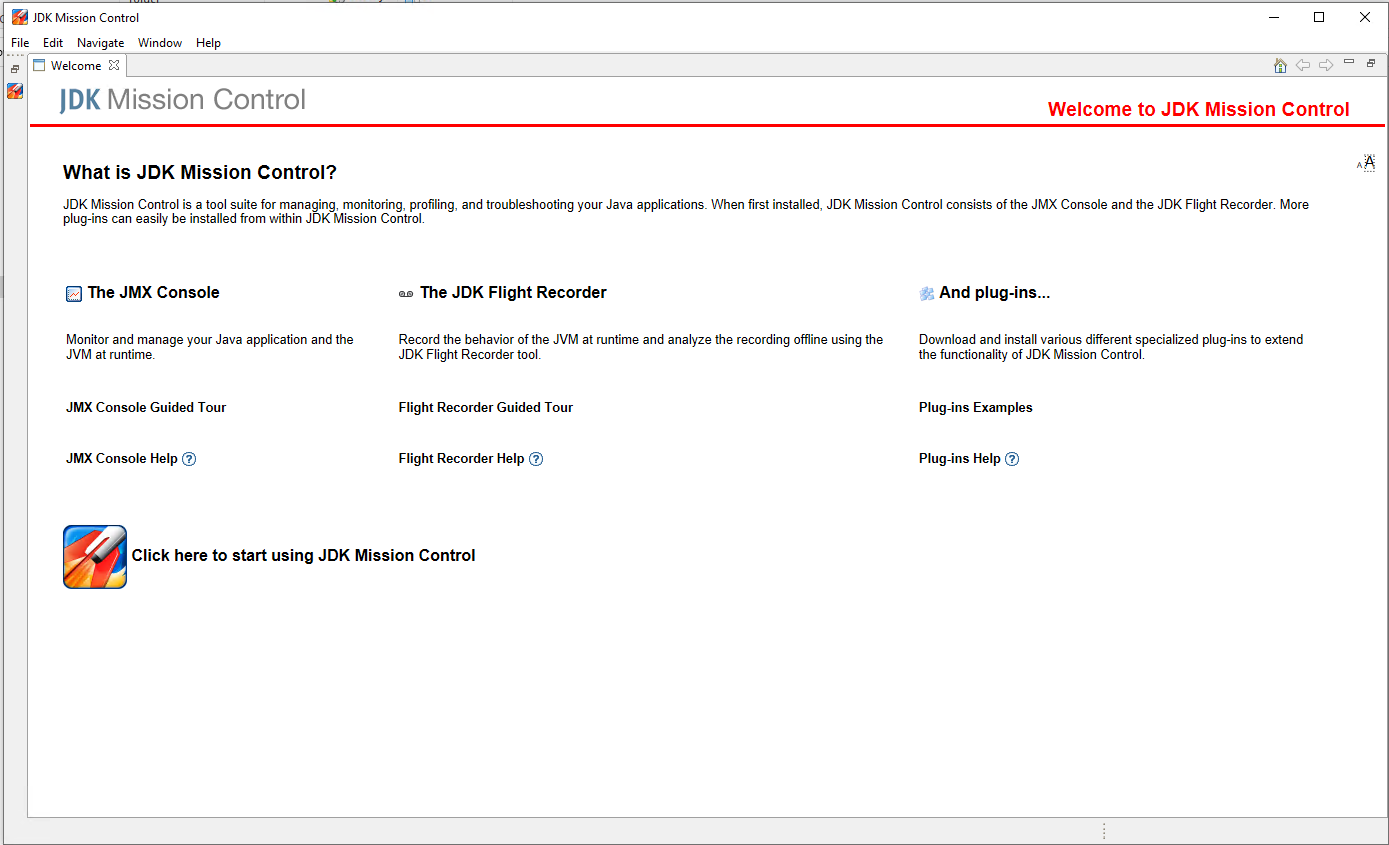The width and height of the screenshot is (1389, 845).
Task: Click the back navigation arrow
Action: coord(1303,66)
